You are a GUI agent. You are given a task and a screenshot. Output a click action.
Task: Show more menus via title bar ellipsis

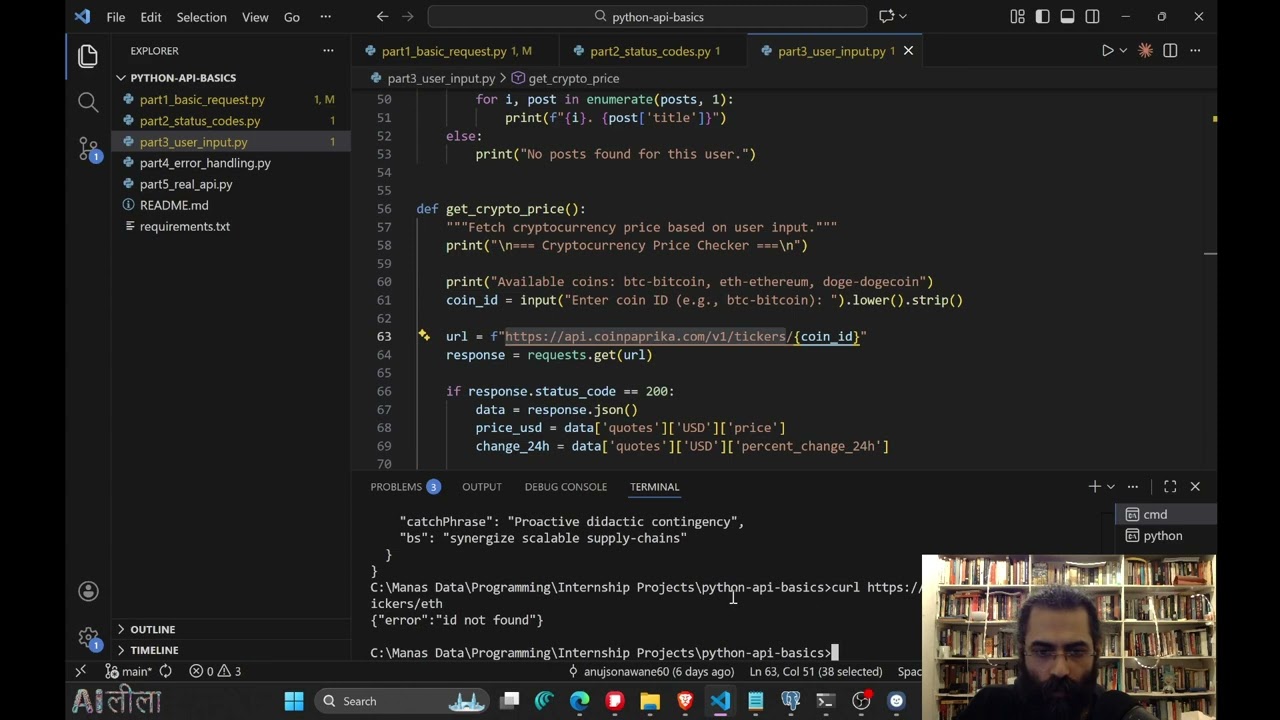[325, 17]
